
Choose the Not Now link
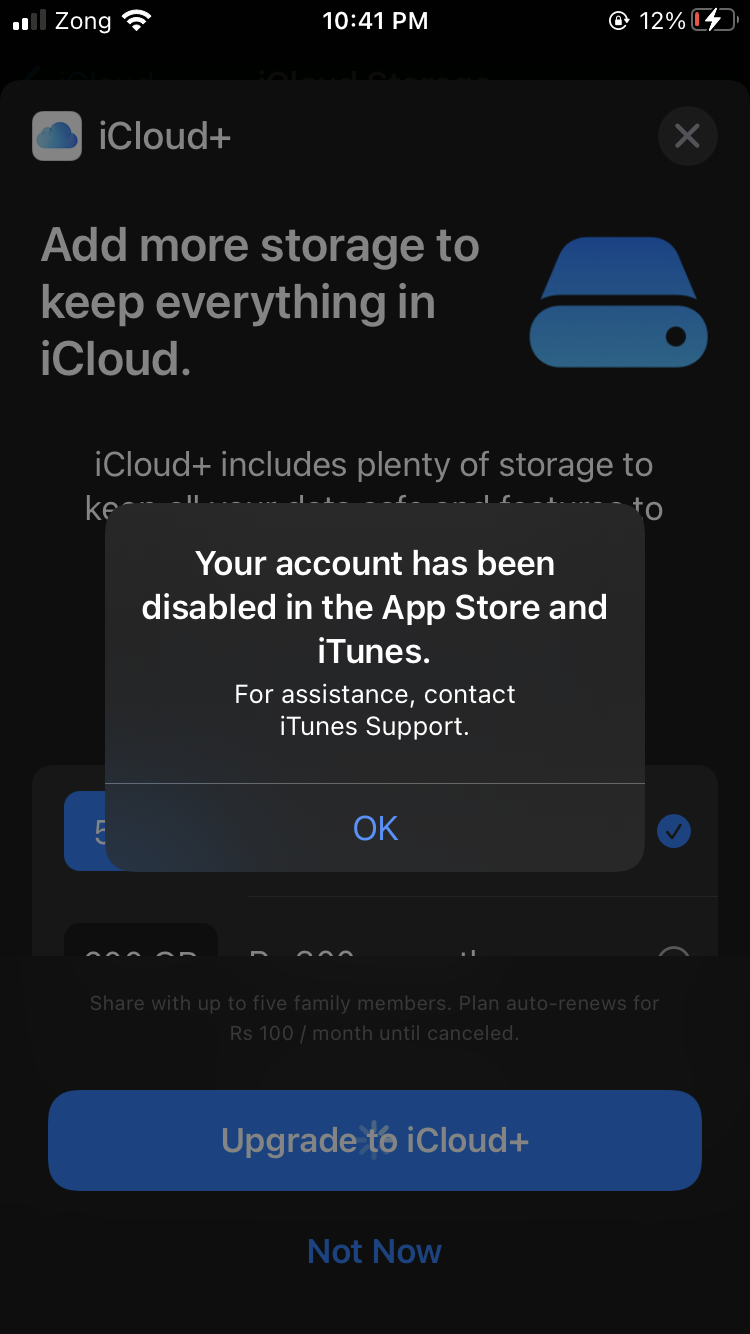[x=375, y=1251]
